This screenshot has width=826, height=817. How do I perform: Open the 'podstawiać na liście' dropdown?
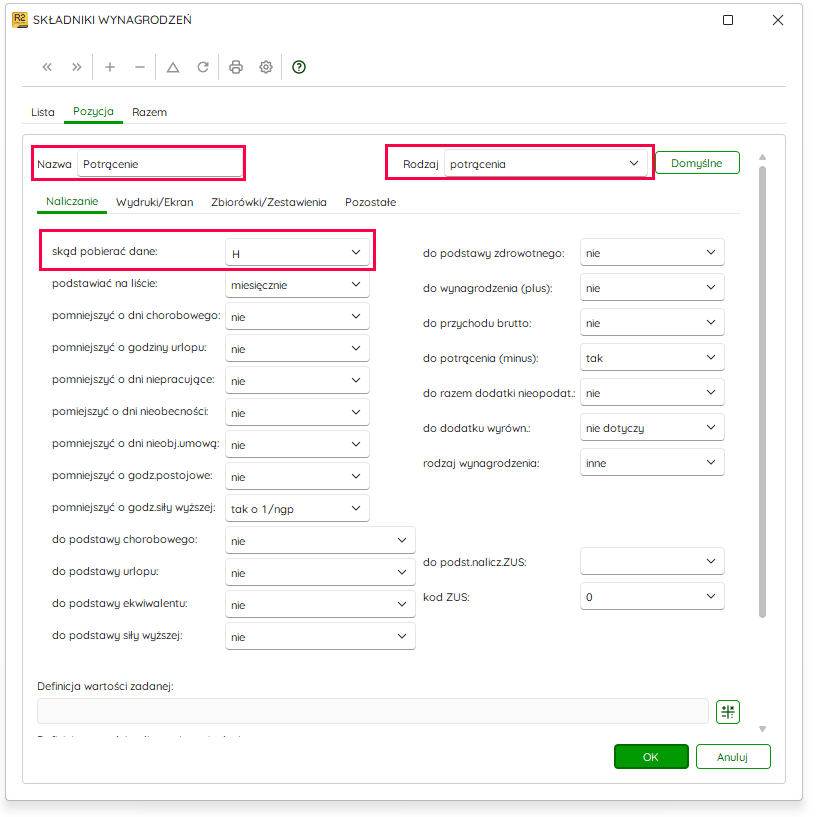tap(297, 285)
